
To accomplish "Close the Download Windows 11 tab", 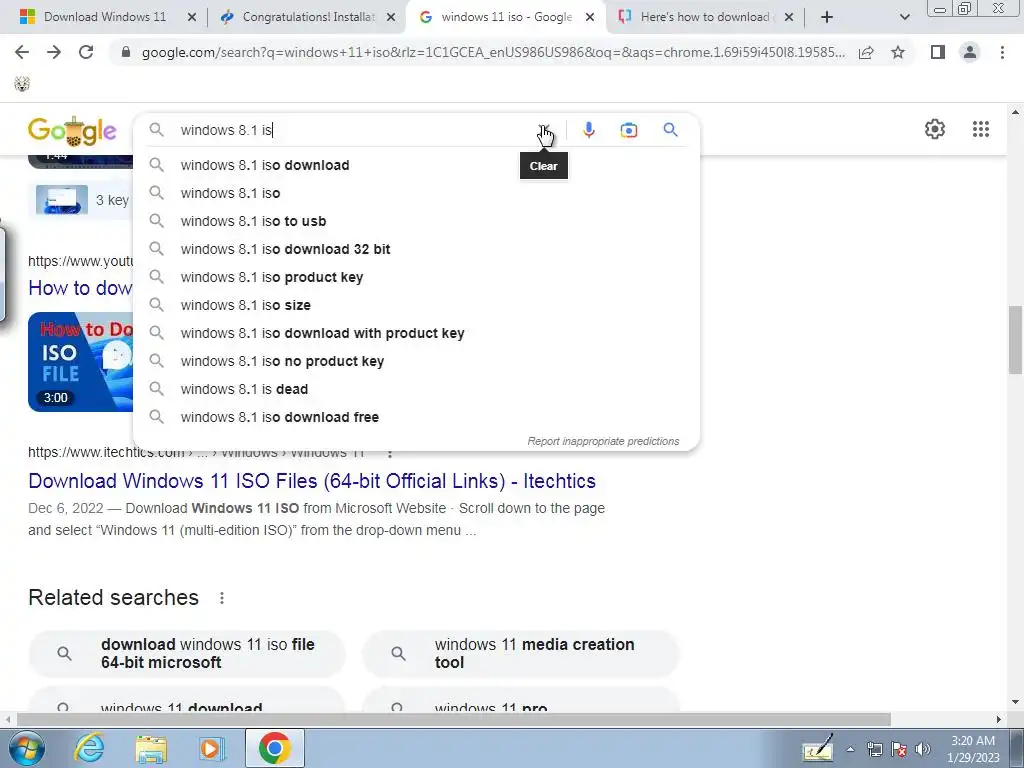I will (x=192, y=17).
